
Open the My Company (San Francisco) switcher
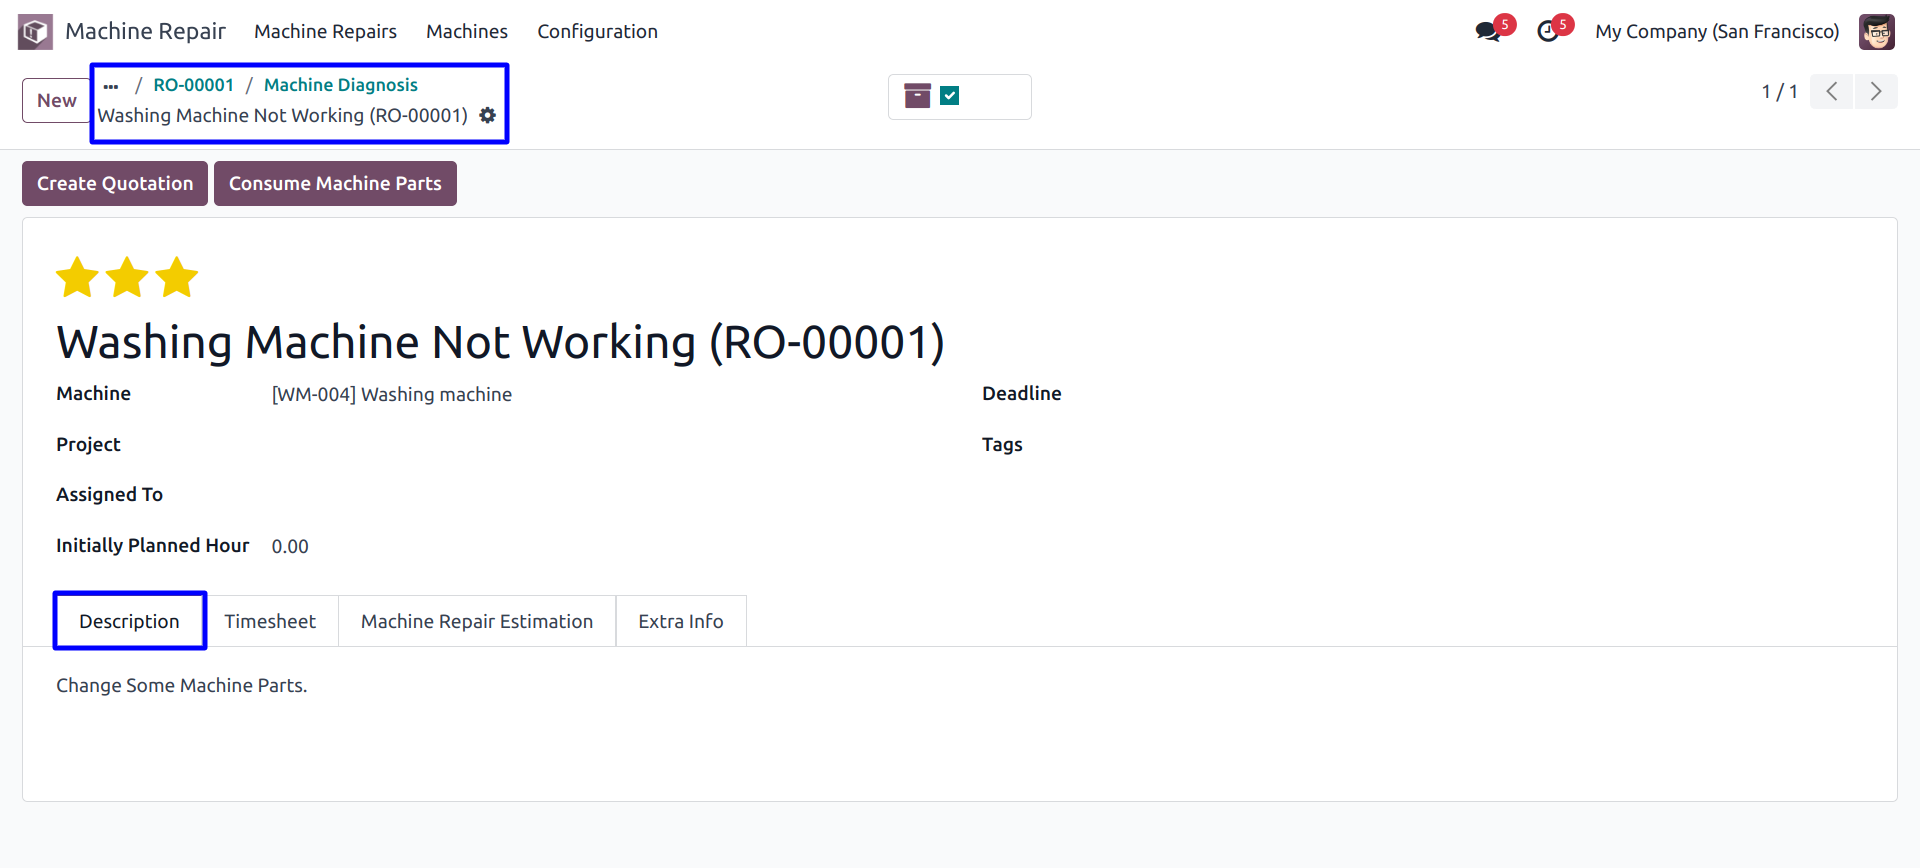pyautogui.click(x=1717, y=31)
